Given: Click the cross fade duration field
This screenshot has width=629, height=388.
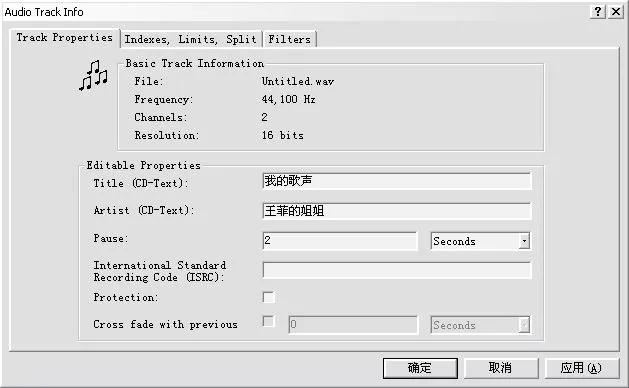Looking at the screenshot, I should pos(353,325).
